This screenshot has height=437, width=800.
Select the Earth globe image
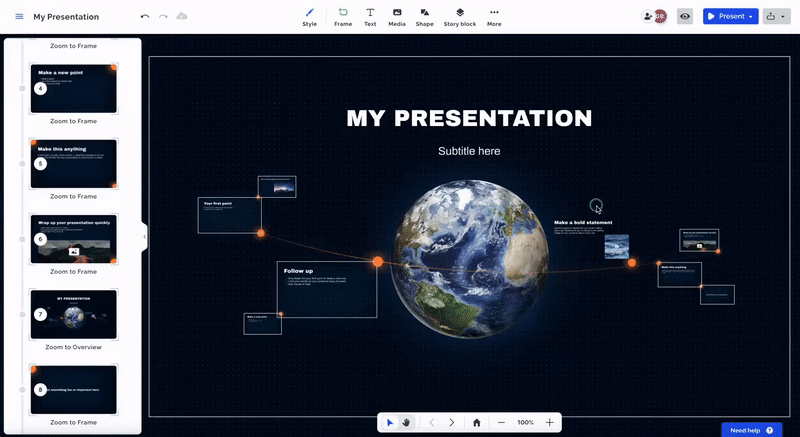[x=469, y=258]
